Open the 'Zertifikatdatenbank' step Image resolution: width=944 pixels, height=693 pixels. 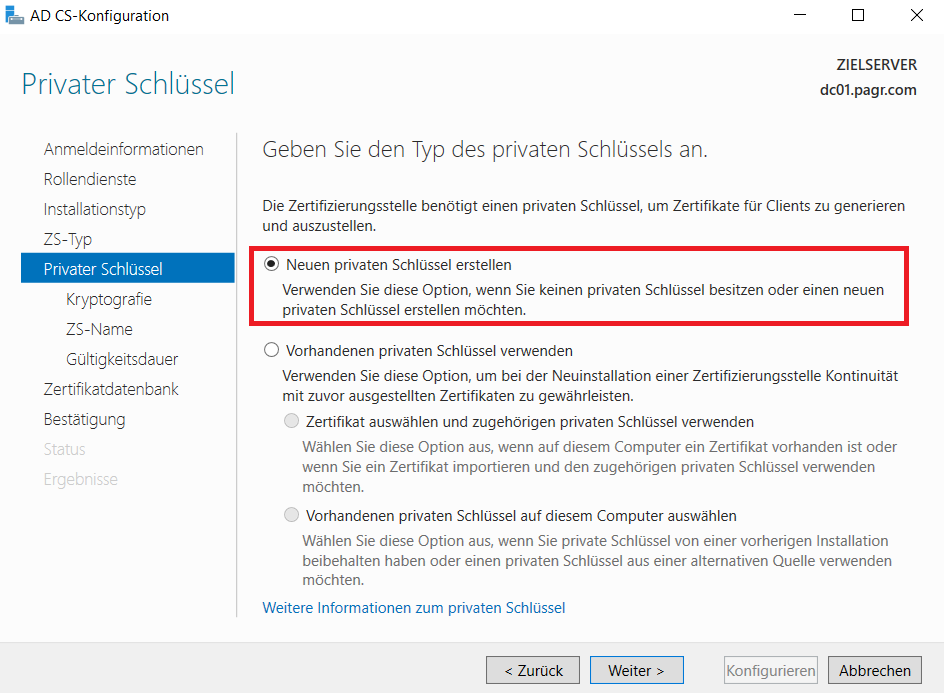pos(111,389)
